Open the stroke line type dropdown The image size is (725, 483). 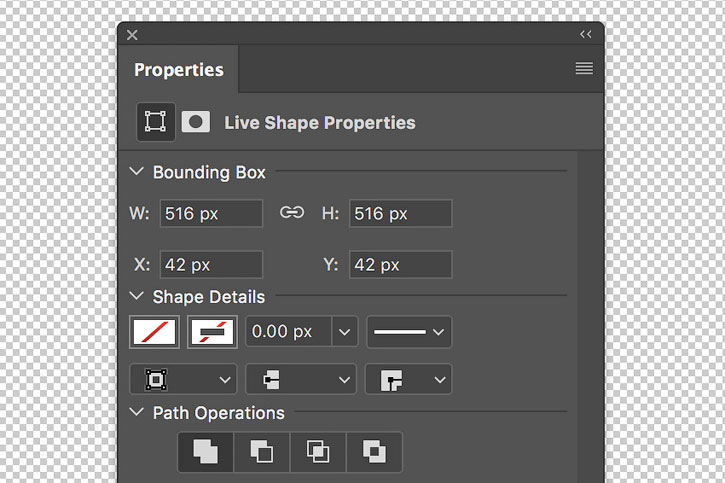pyautogui.click(x=409, y=332)
